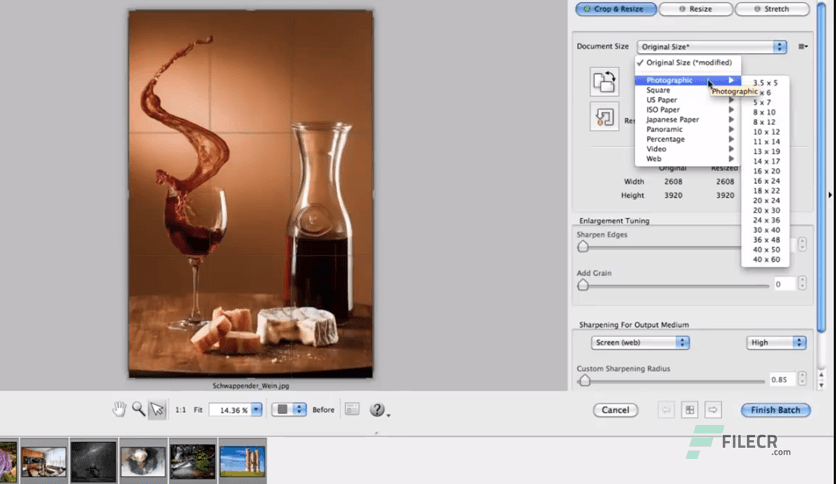Click the Finish Batch button
Screen dimensions: 836x484
coord(776,410)
